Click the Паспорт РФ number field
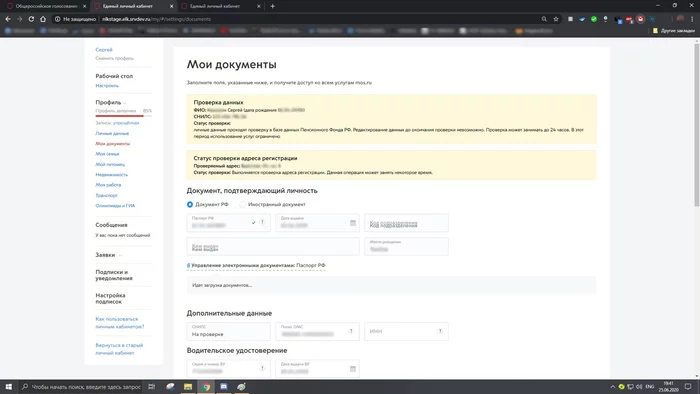The image size is (700, 394). [229, 223]
